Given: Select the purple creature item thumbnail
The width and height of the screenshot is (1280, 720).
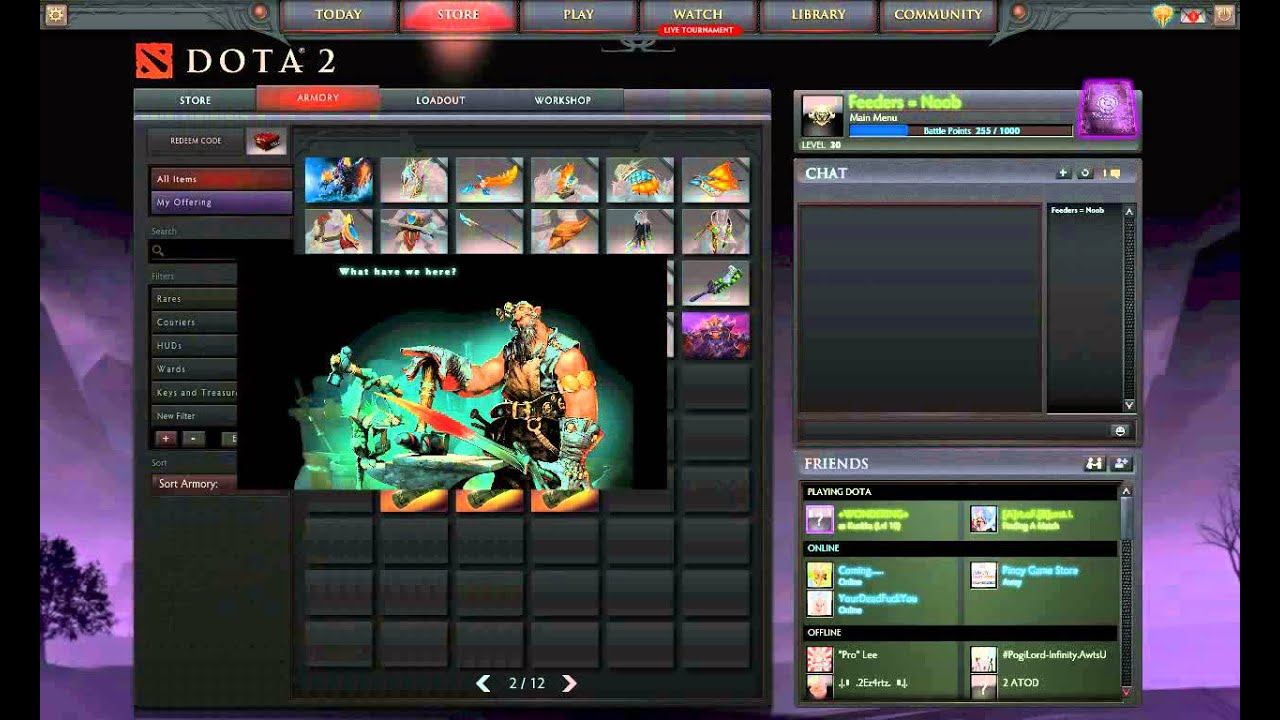Looking at the screenshot, I should click(715, 335).
